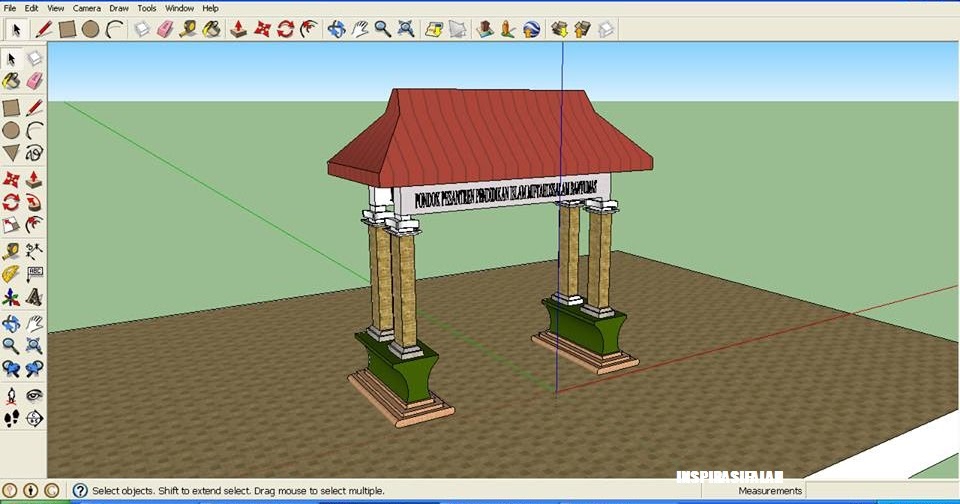Click Zoom Extents in the horizontal toolbar
The image size is (960, 504).
[x=406, y=29]
